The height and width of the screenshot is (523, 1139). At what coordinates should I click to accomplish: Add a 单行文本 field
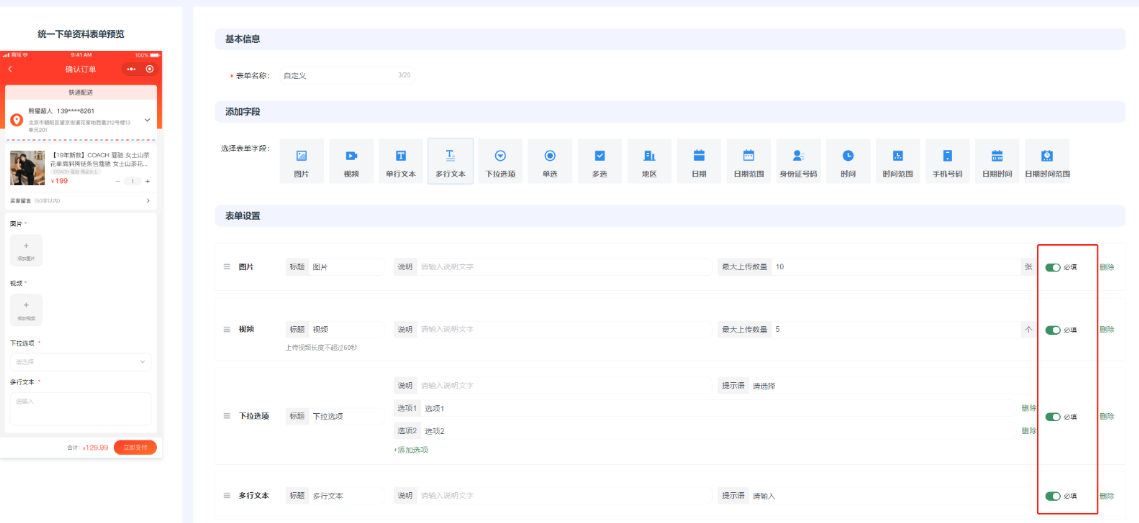point(400,161)
